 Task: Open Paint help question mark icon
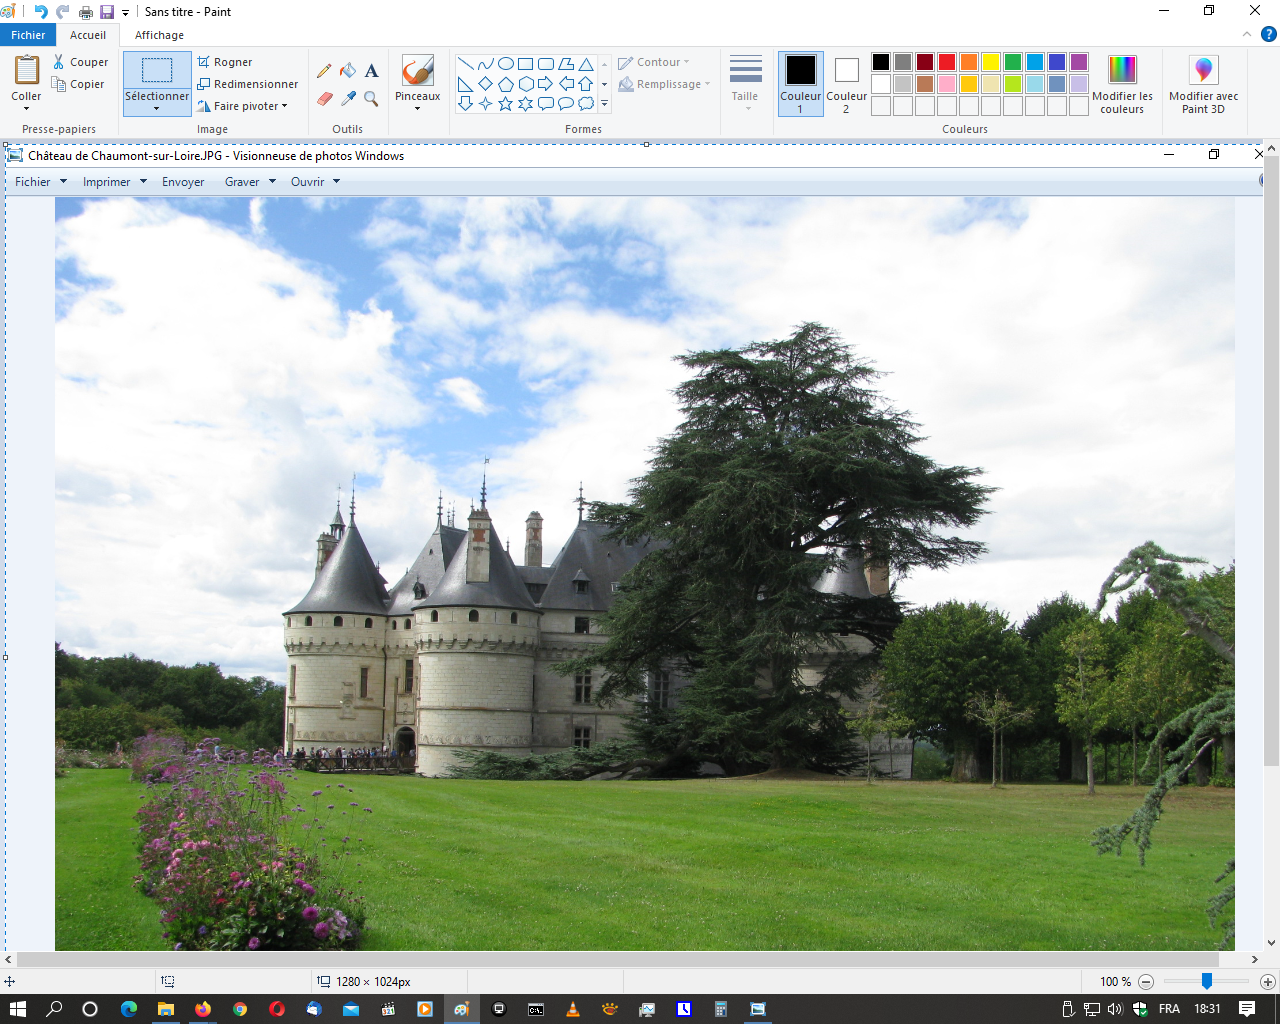coord(1268,34)
